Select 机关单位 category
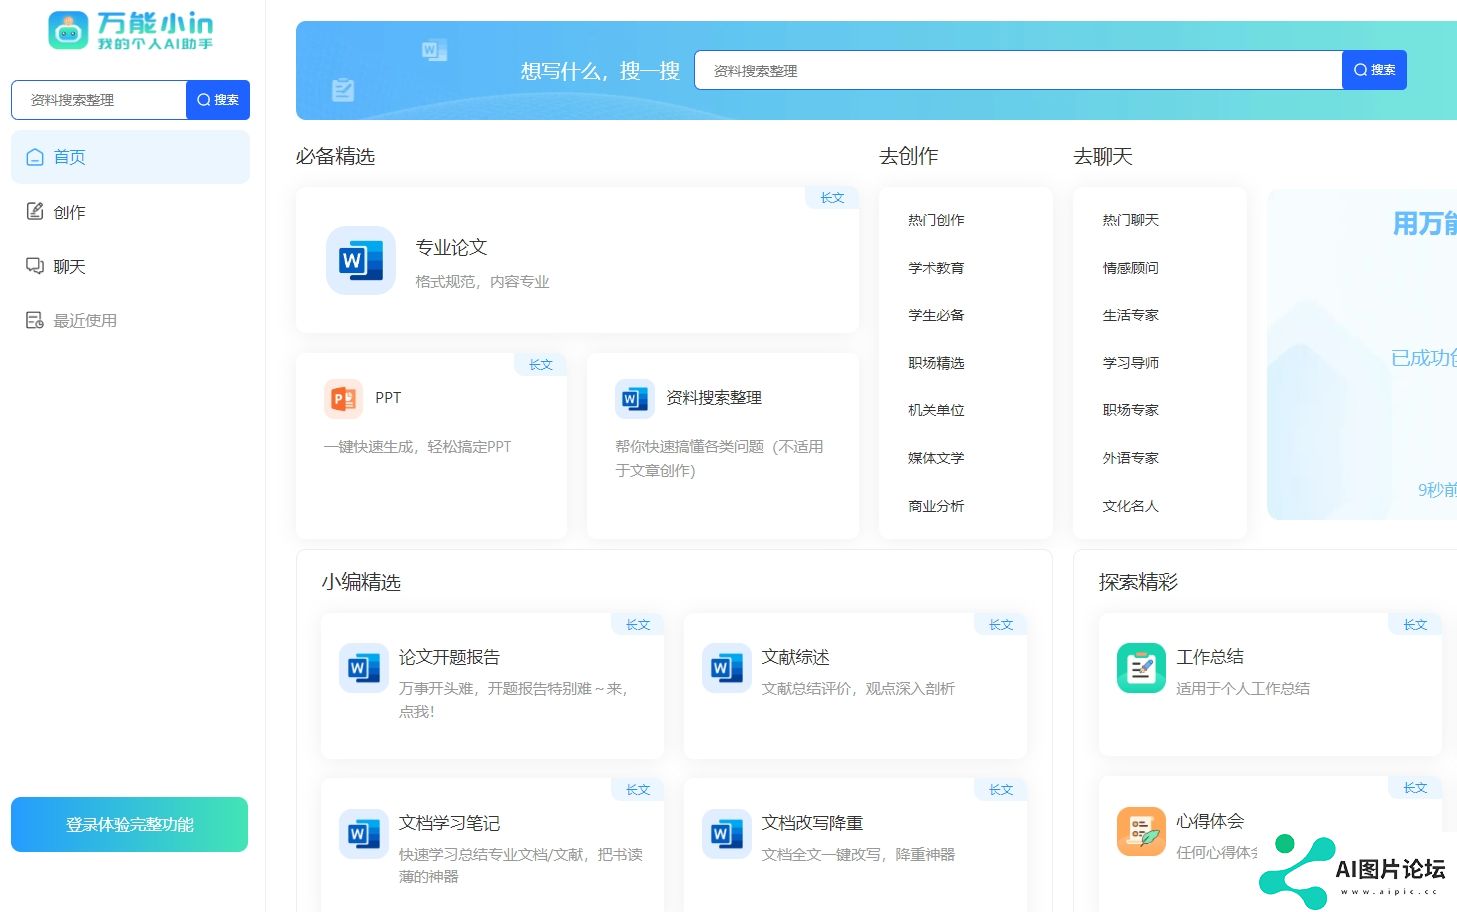Image resolution: width=1457 pixels, height=912 pixels. [x=936, y=410]
